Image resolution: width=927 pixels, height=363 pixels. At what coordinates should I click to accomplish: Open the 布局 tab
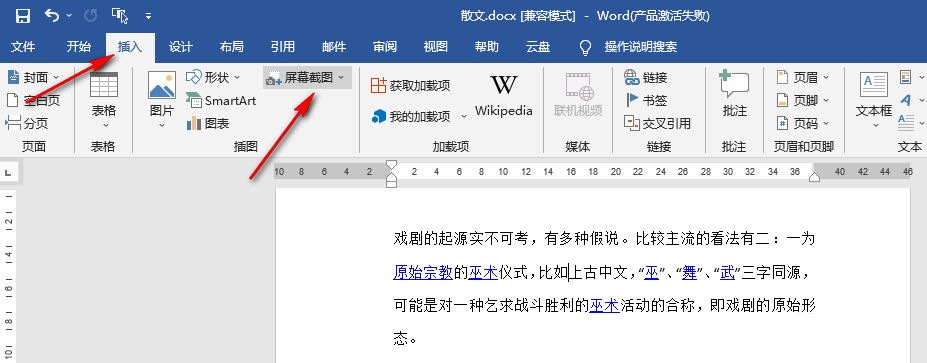[x=231, y=47]
